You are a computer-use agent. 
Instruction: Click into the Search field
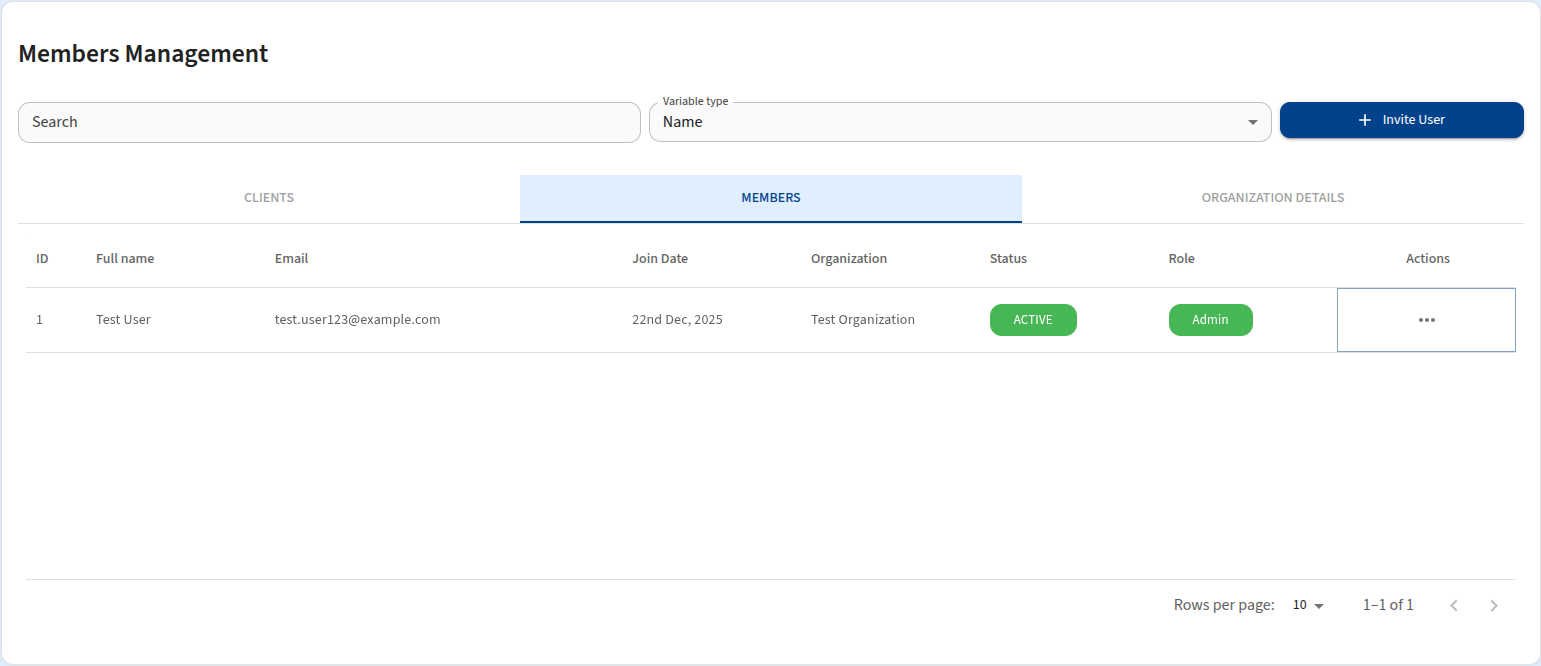coord(329,122)
